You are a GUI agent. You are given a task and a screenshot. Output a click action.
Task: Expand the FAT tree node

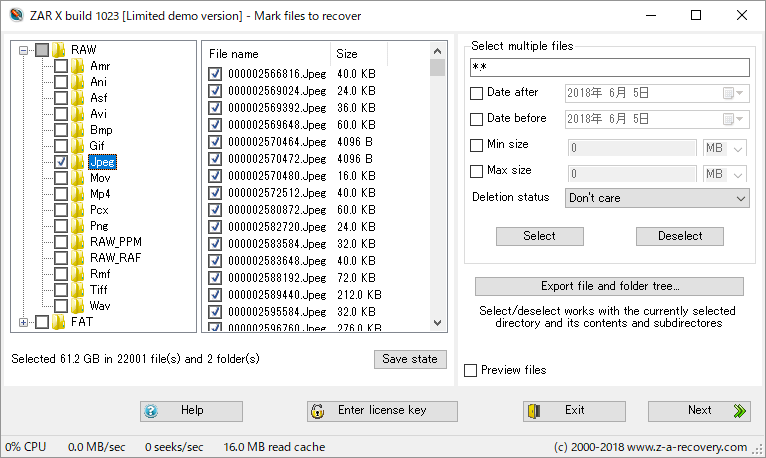click(x=23, y=322)
